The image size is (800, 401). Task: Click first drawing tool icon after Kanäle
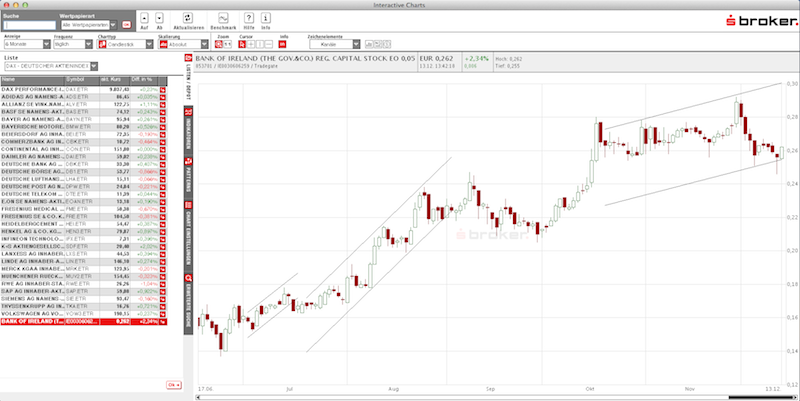coord(369,44)
